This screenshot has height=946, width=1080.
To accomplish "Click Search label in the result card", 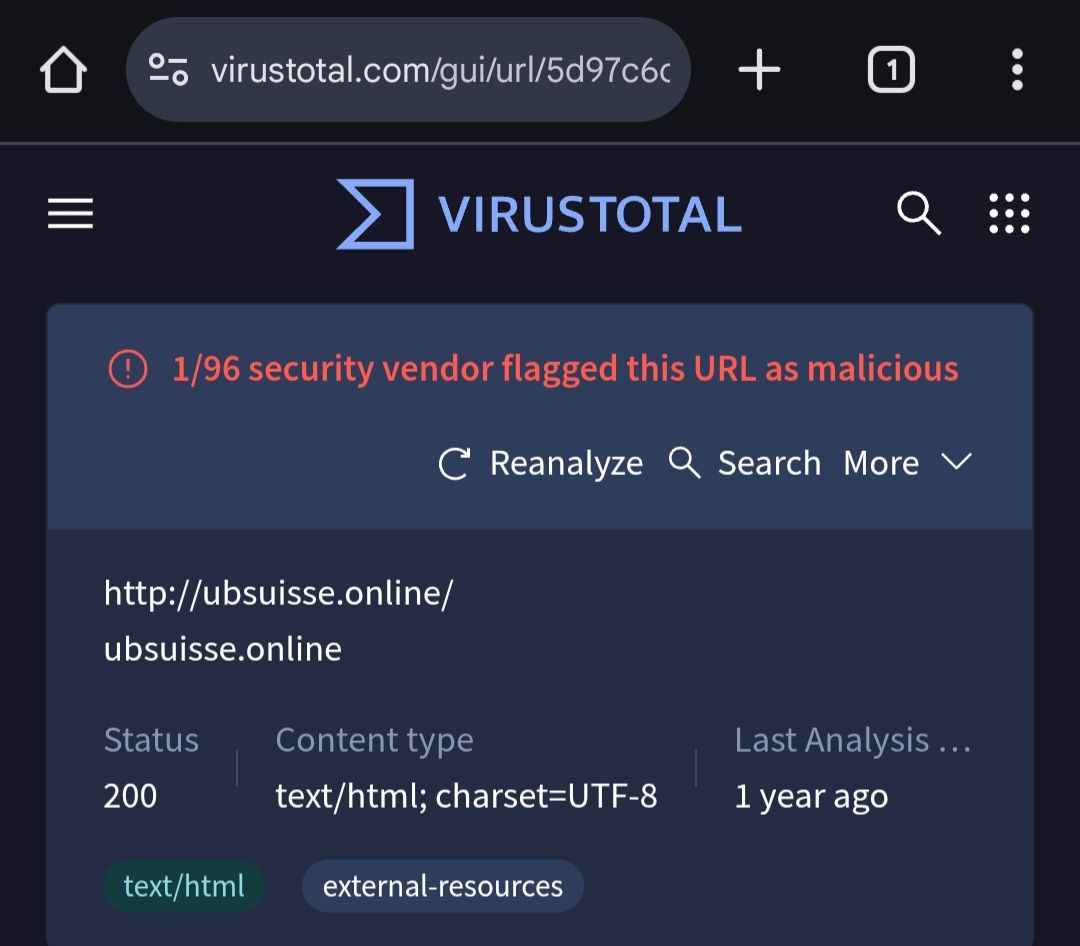I will (x=768, y=464).
